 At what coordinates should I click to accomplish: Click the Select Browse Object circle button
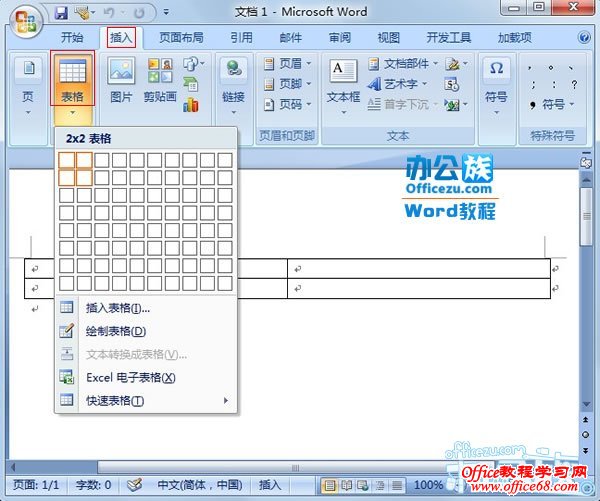pos(585,435)
